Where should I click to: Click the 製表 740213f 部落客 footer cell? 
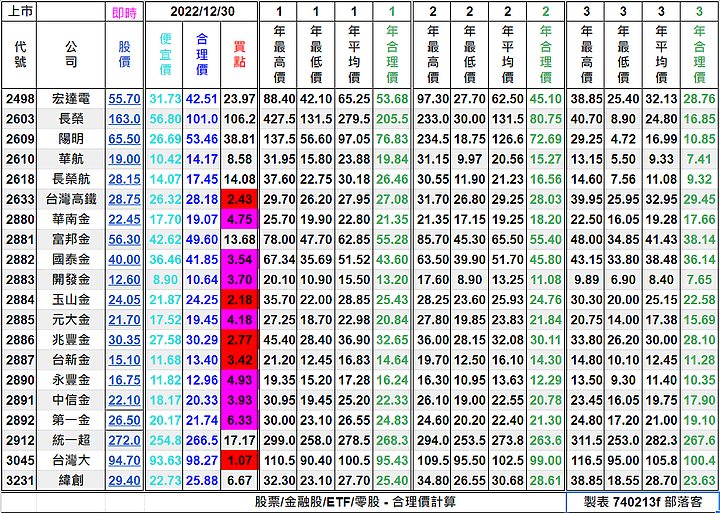pos(643,502)
